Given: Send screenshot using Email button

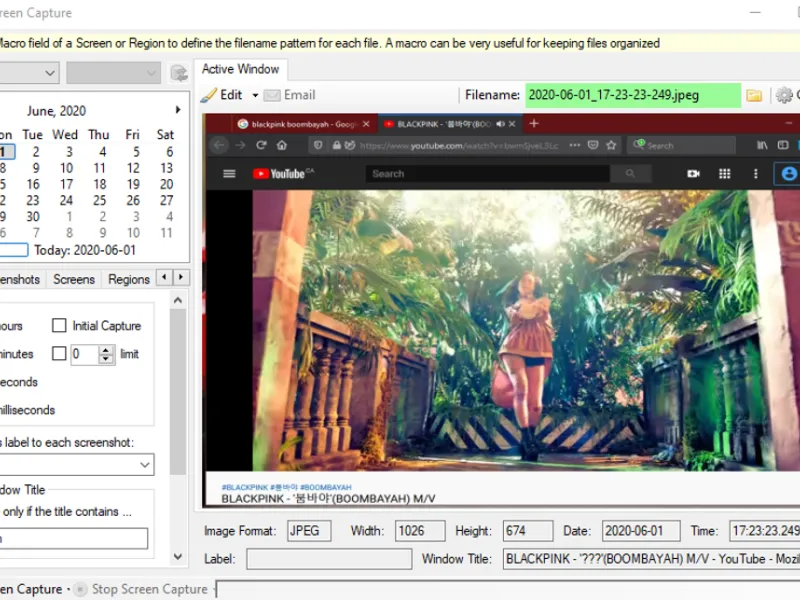Looking at the screenshot, I should [x=290, y=95].
